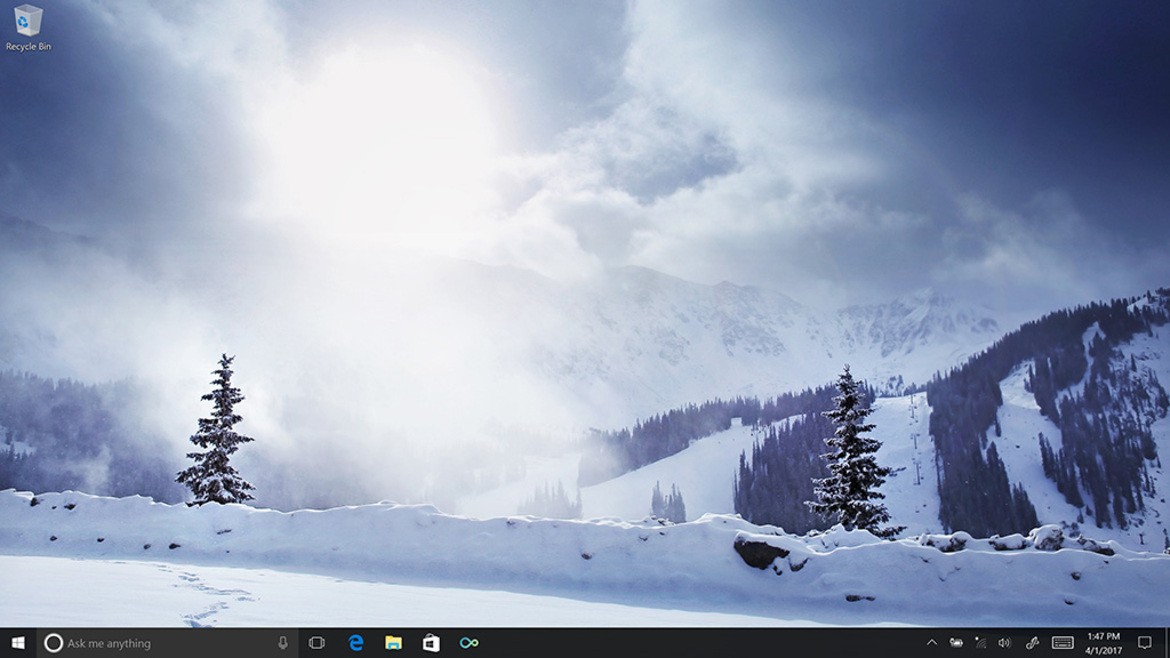Open the clock showing 1:47 PM

1104,642
